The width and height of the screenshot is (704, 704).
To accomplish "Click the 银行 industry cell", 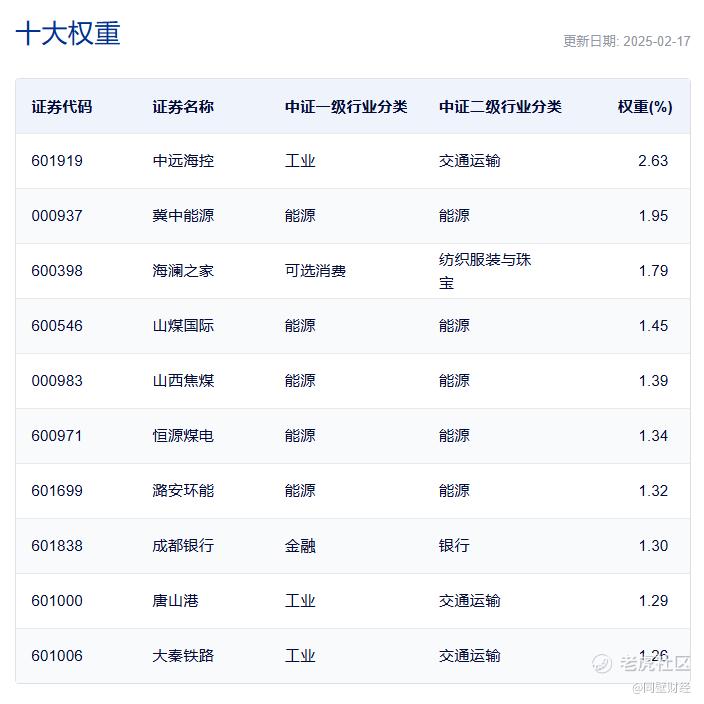I will [x=454, y=546].
